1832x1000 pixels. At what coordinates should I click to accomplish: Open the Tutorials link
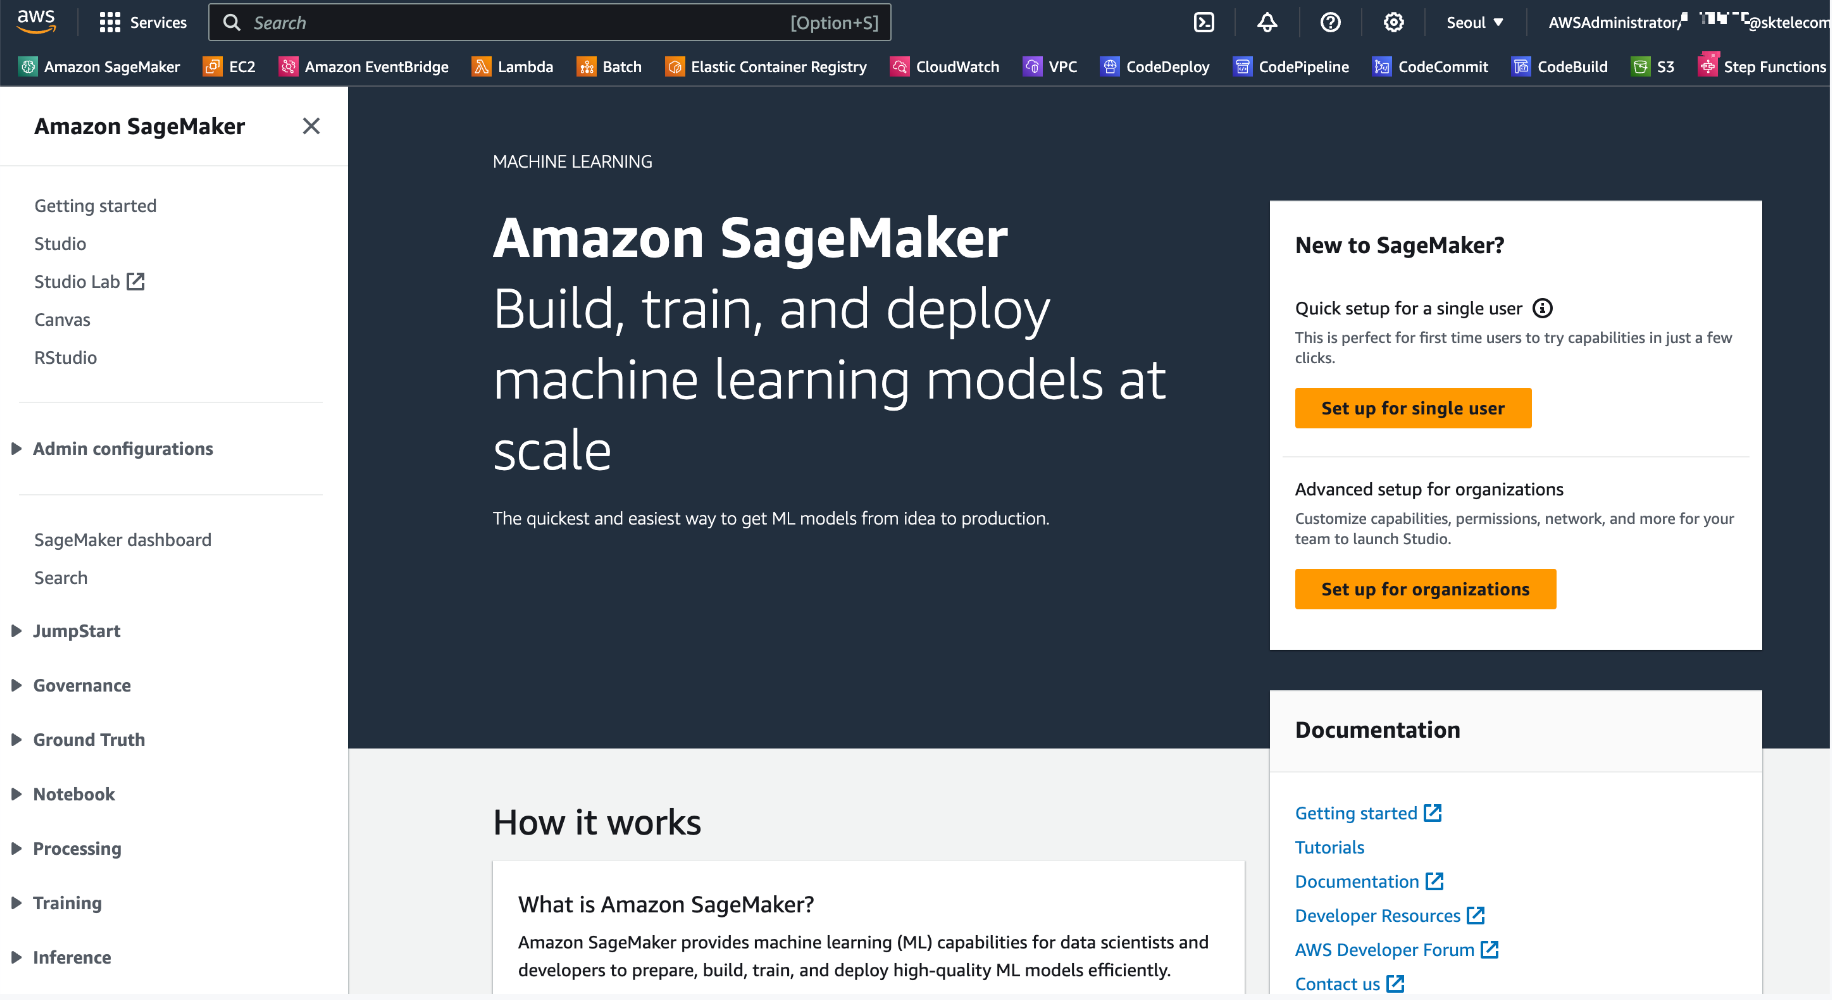coord(1330,847)
